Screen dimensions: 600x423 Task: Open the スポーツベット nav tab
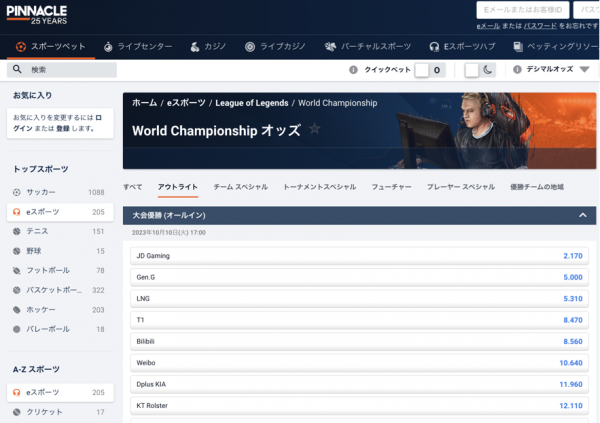pos(51,47)
